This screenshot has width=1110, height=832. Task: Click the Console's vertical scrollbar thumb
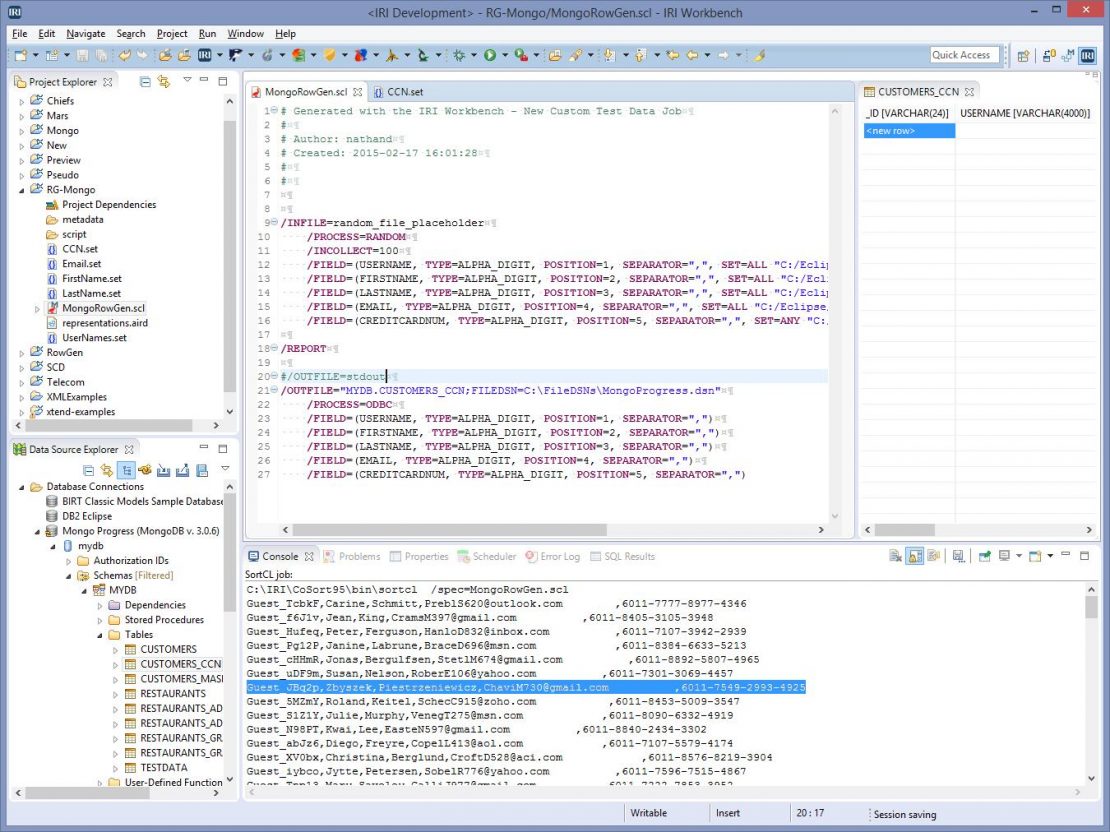click(x=1091, y=606)
